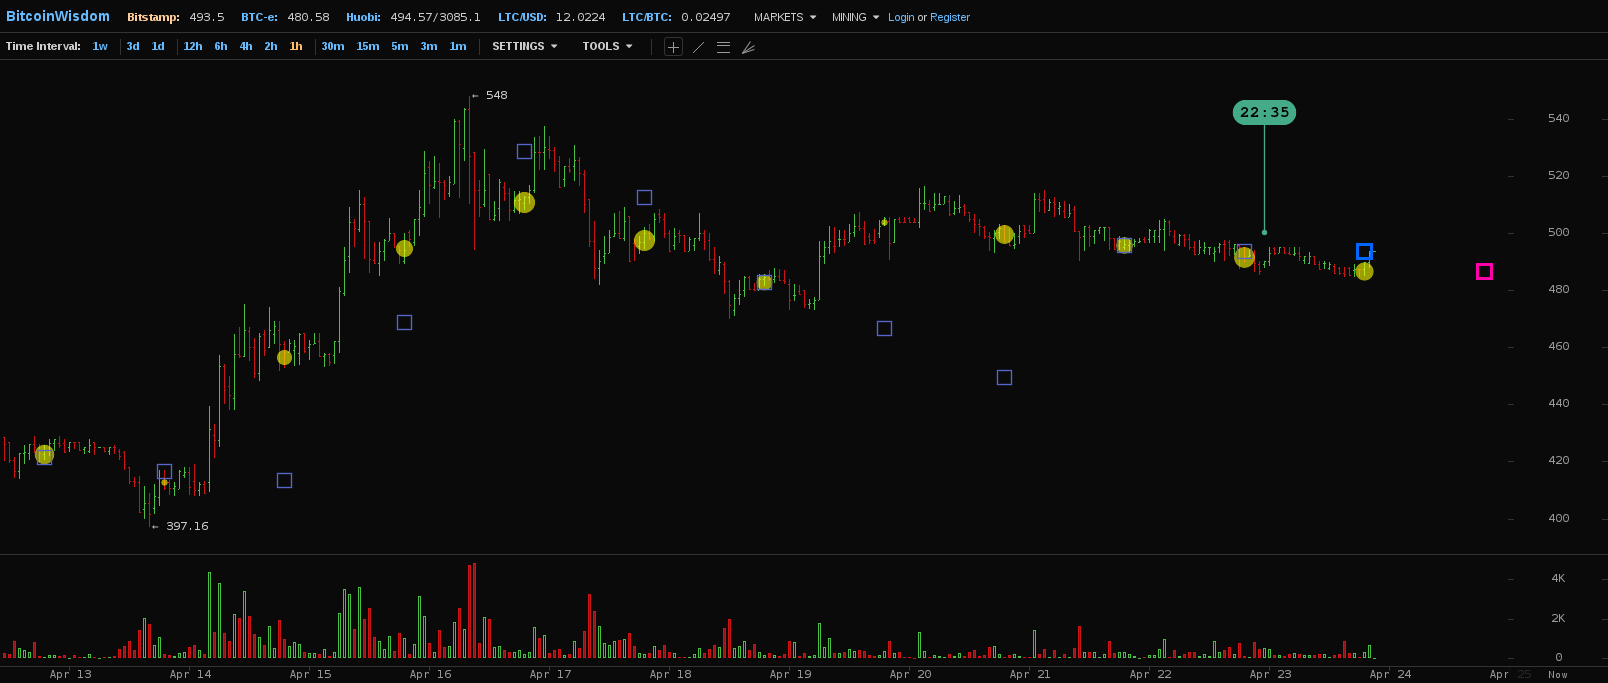
Task: Choose the horizontal lines drawing tool
Action: coord(723,47)
